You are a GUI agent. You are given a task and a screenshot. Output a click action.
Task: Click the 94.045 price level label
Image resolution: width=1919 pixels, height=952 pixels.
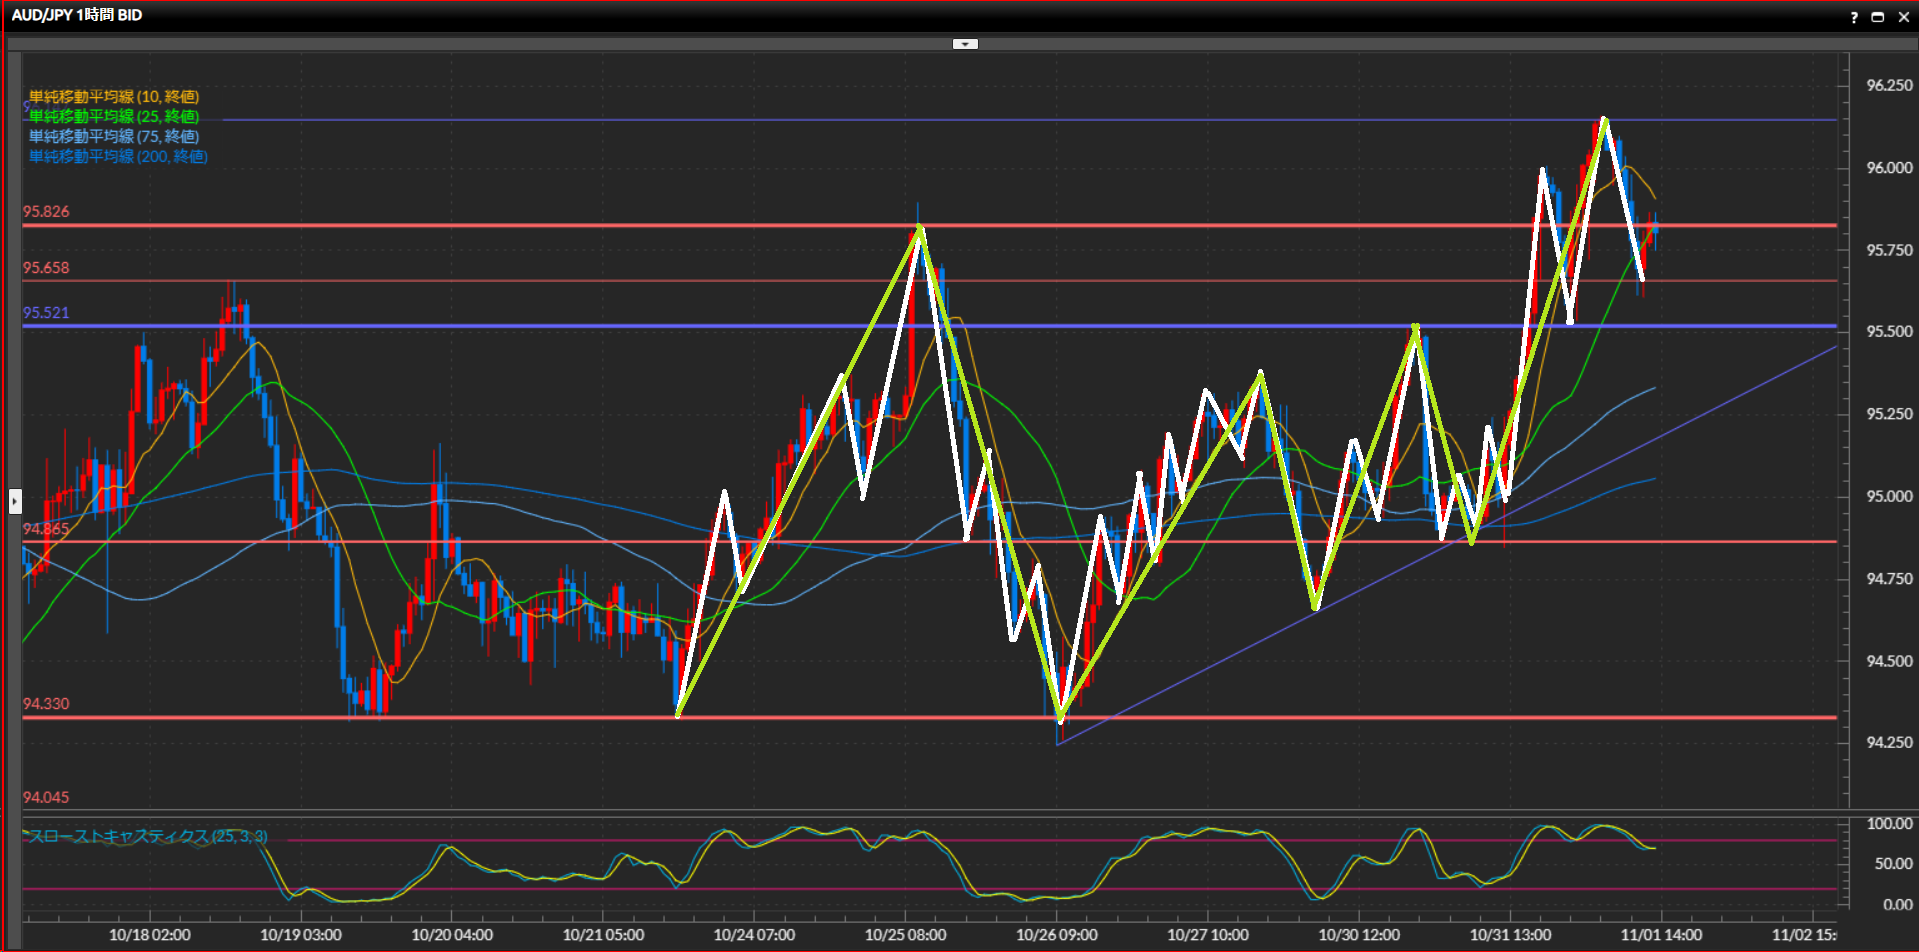point(46,798)
